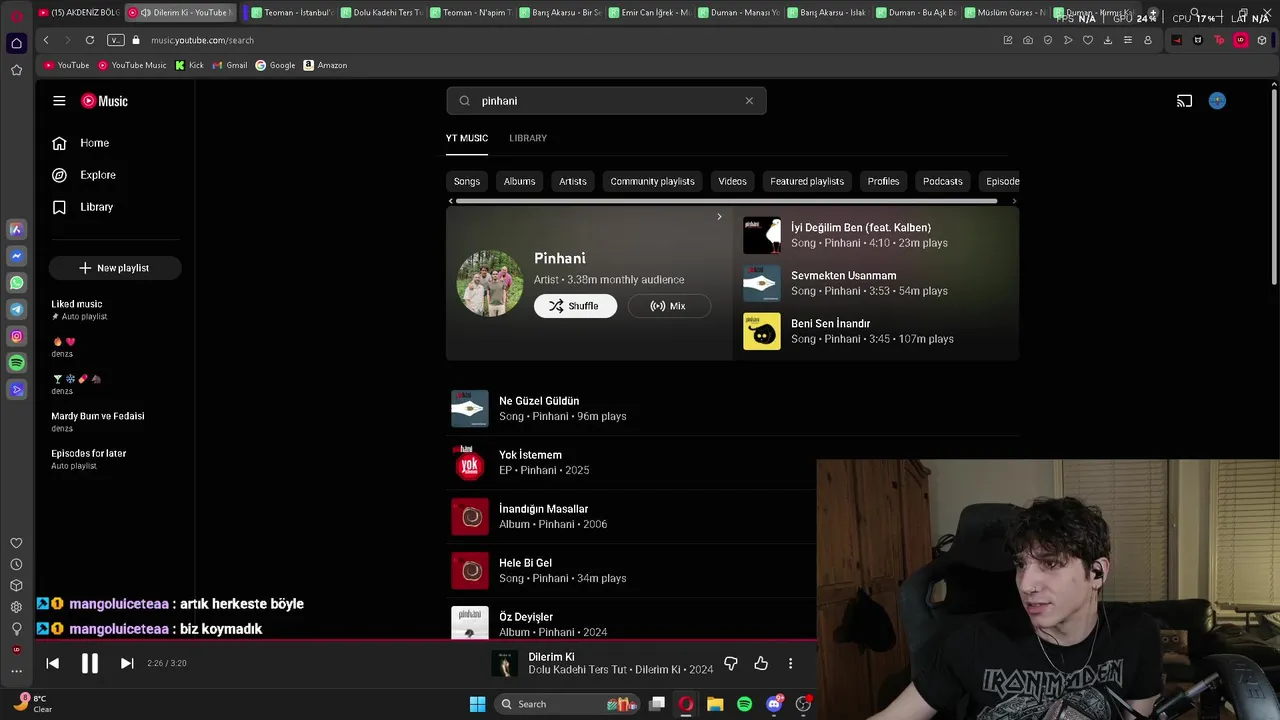Screen dimensions: 1280x720
Task: Open the account avatar menu
Action: pyautogui.click(x=1217, y=101)
